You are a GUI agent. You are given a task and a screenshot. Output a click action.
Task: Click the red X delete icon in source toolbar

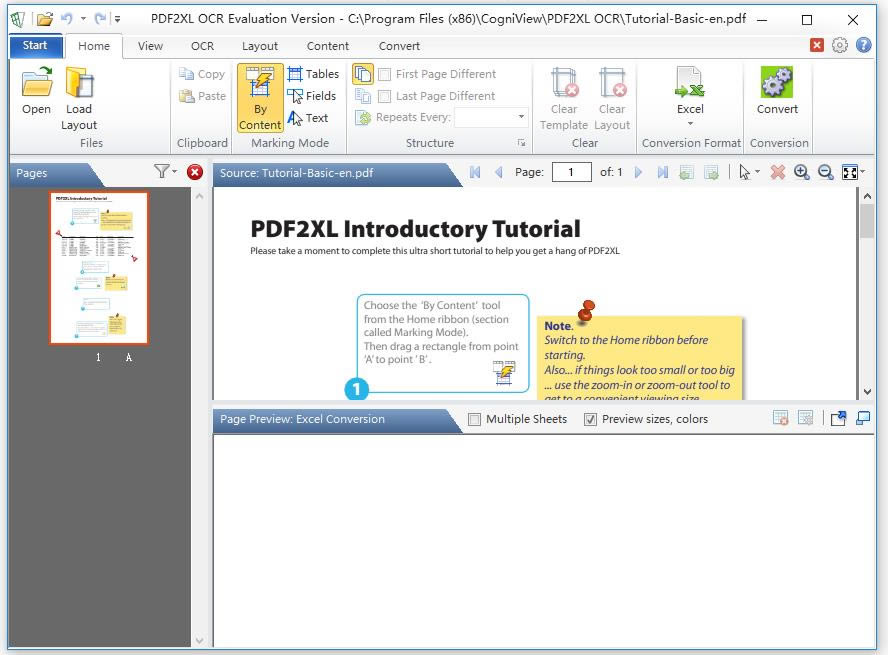tap(778, 172)
